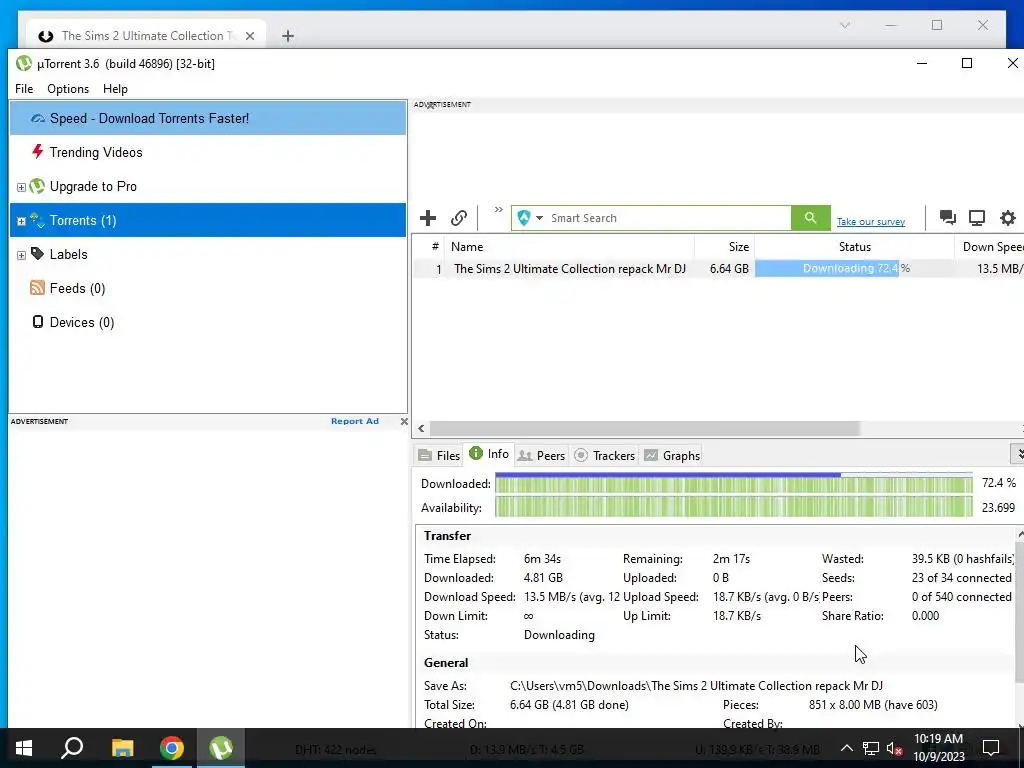Expand the Torrents tree node
The image size is (1024, 768).
(21, 221)
